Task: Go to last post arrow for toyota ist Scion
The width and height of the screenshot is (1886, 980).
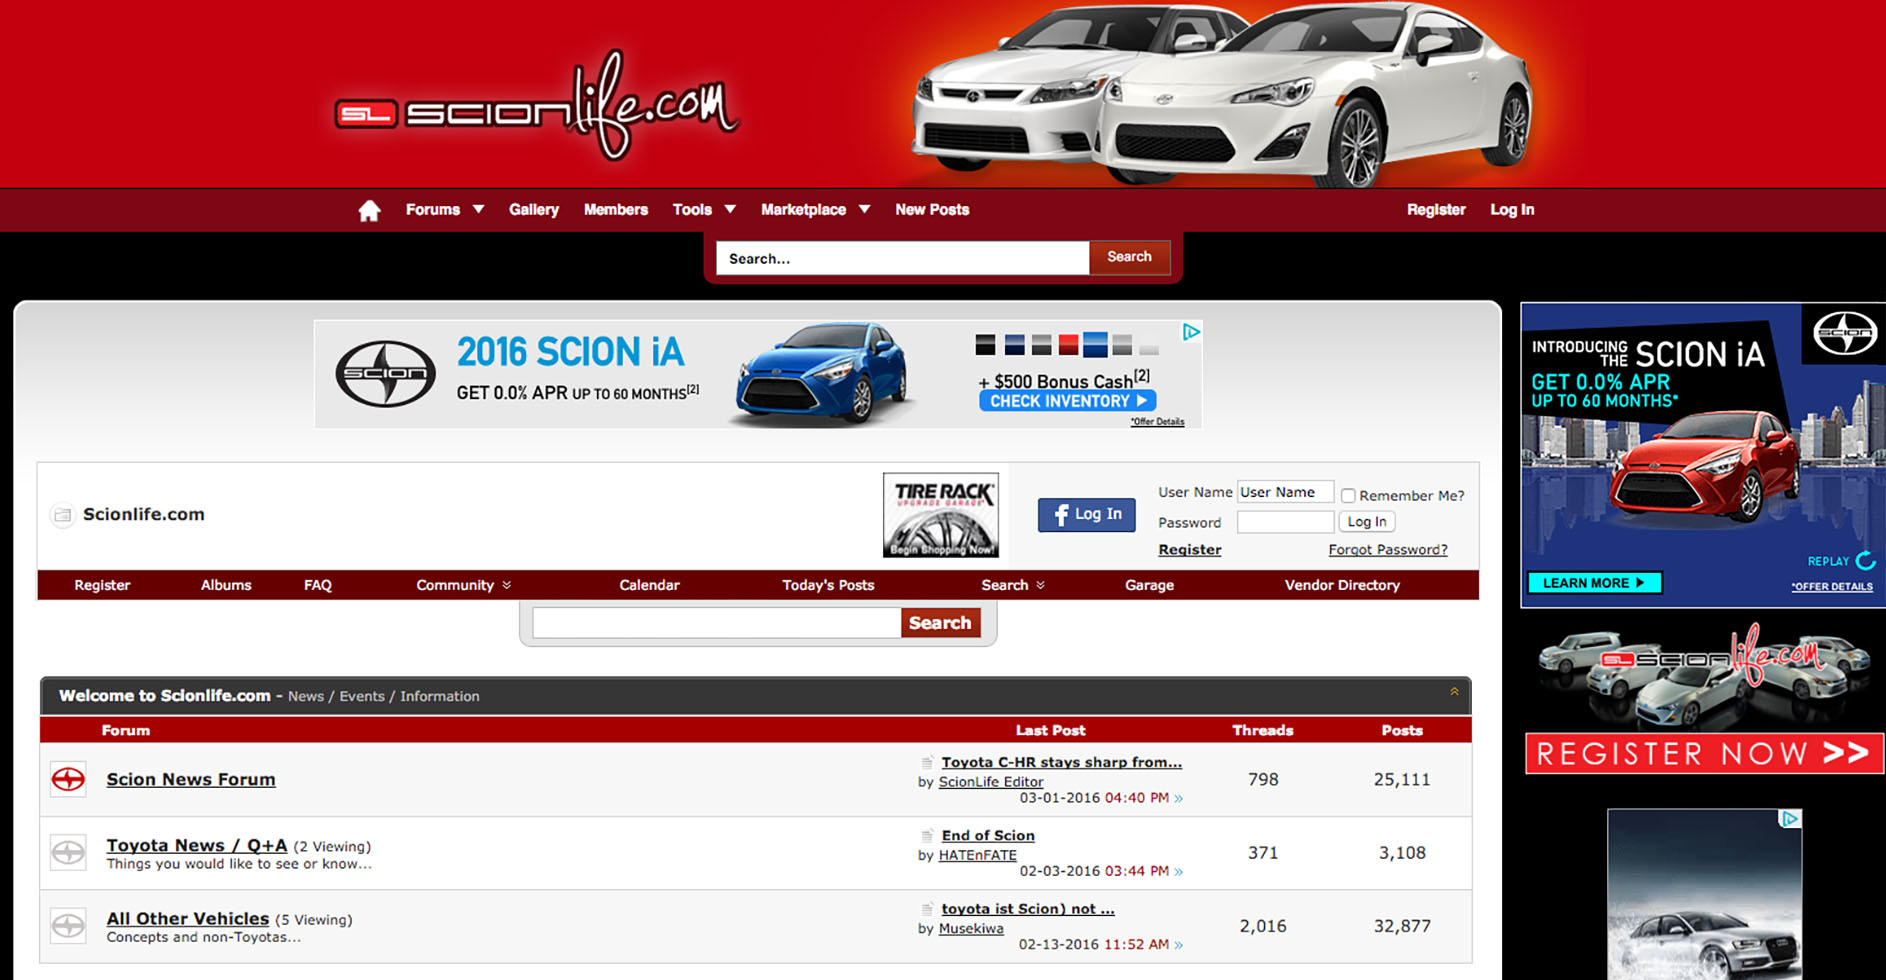Action: [x=1179, y=944]
